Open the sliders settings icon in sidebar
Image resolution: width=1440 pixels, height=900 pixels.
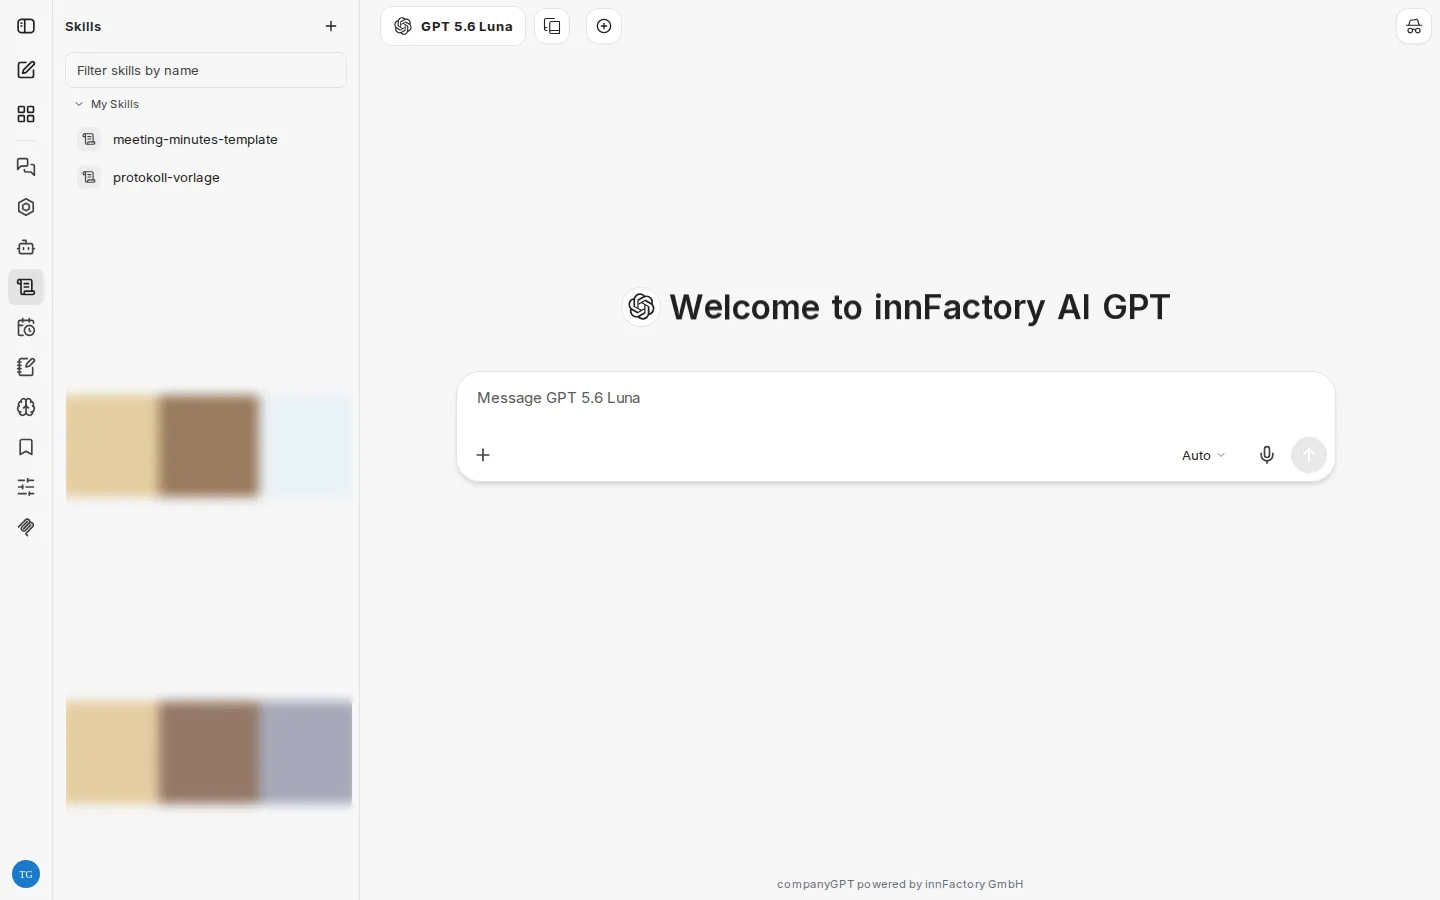[26, 487]
